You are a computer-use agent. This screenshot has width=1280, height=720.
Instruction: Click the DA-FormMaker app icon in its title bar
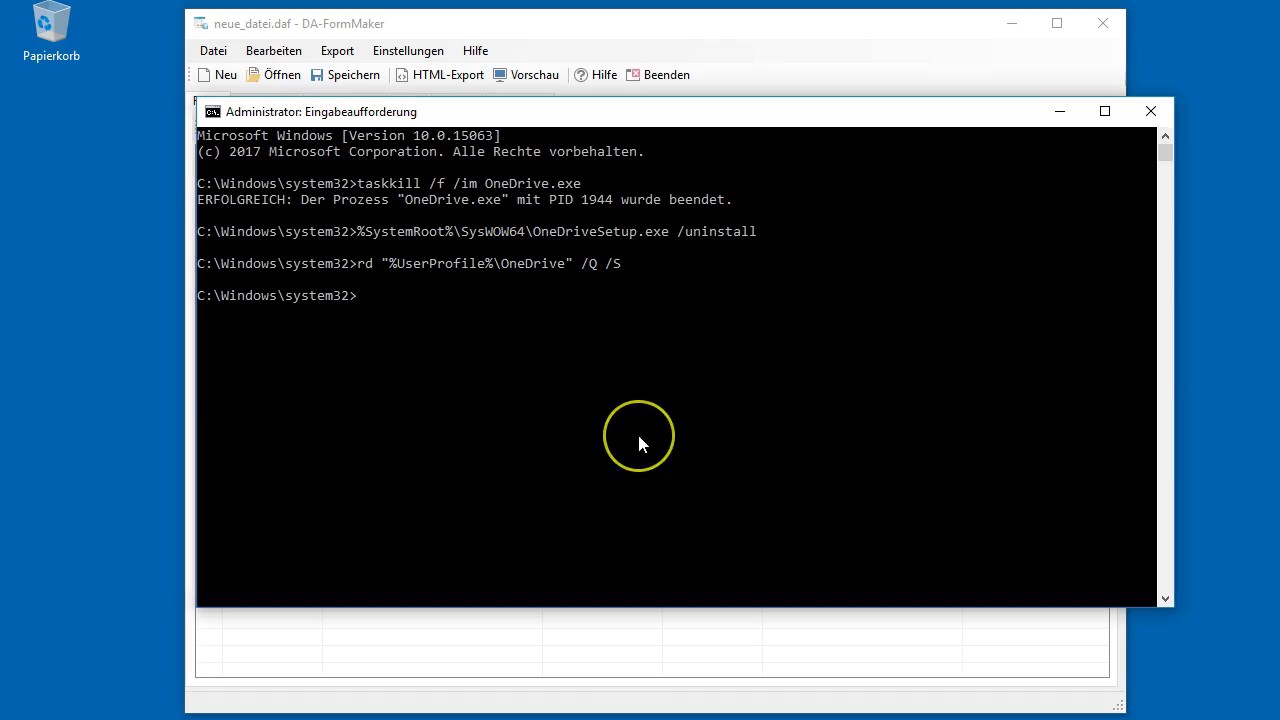200,24
